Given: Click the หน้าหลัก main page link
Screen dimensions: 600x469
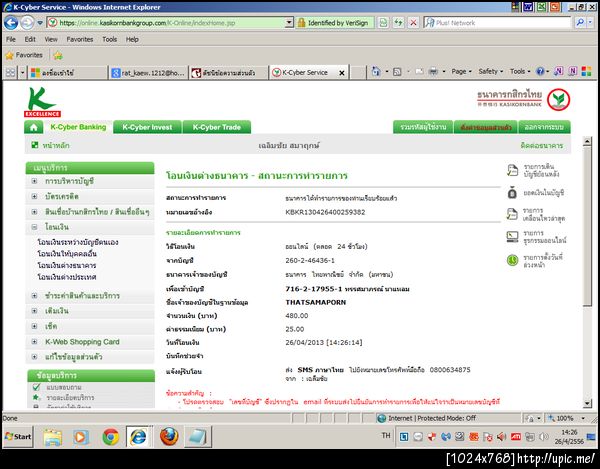Looking at the screenshot, I should point(56,145).
